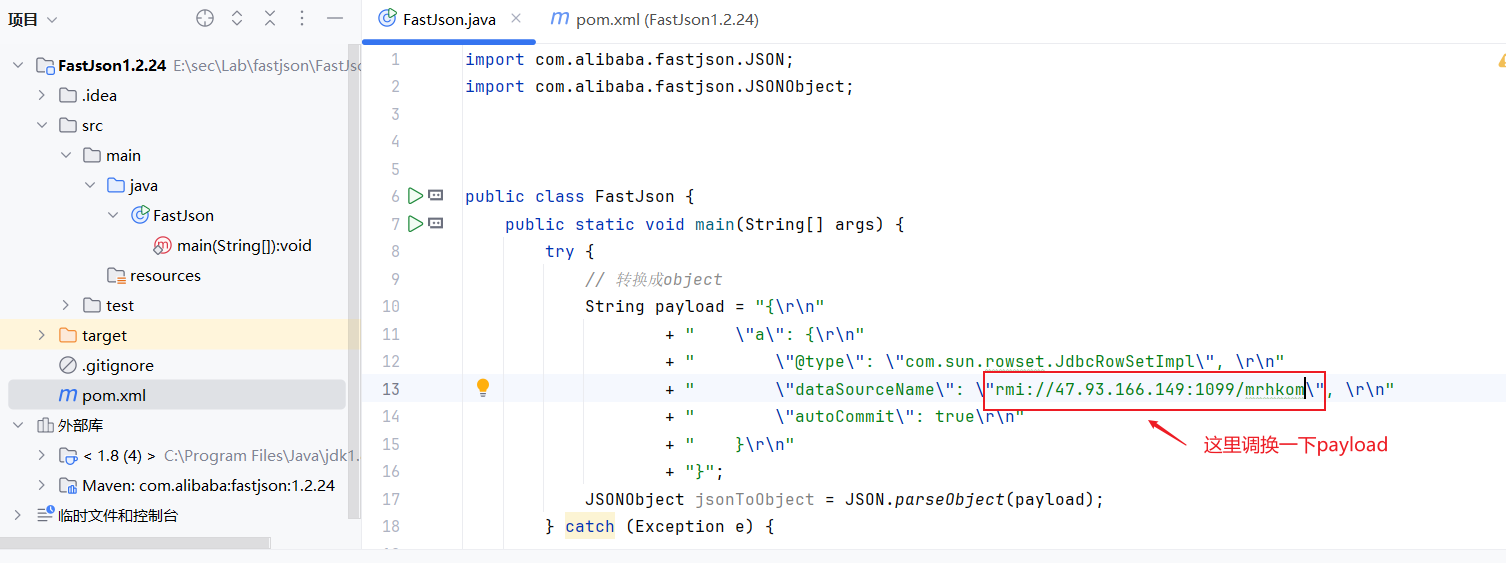Click the warning indicator at the editor's top right
1506x563 pixels.
tap(1502, 61)
